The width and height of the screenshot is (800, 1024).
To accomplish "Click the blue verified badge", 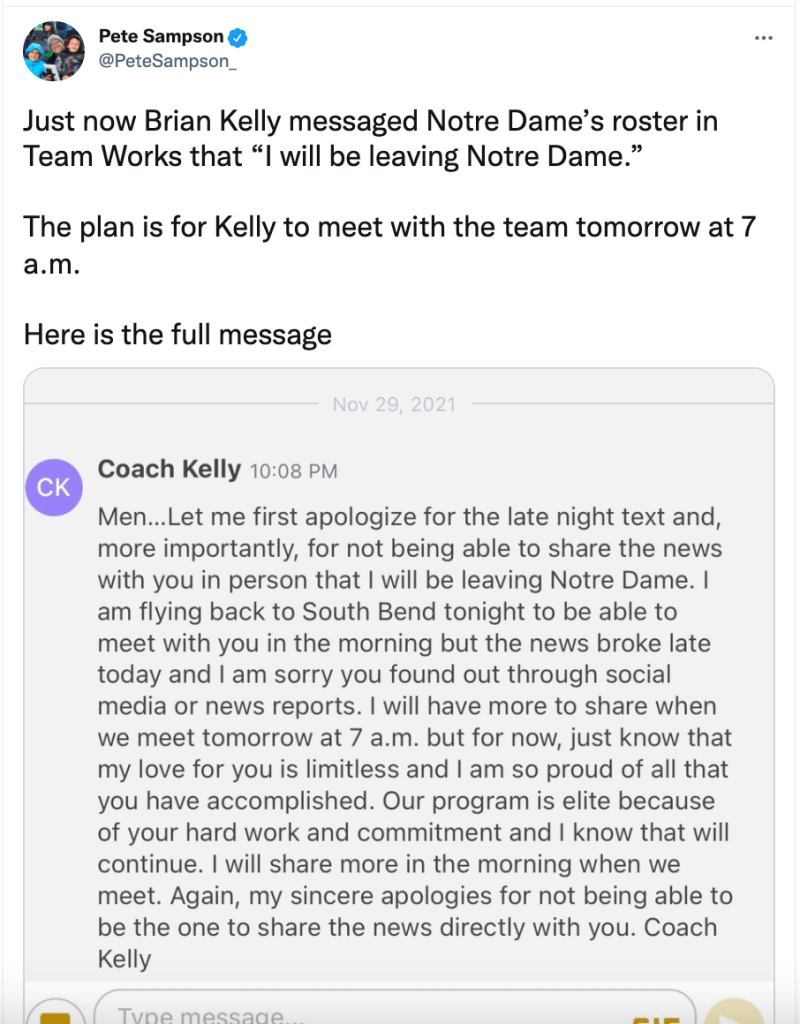I will pos(239,38).
